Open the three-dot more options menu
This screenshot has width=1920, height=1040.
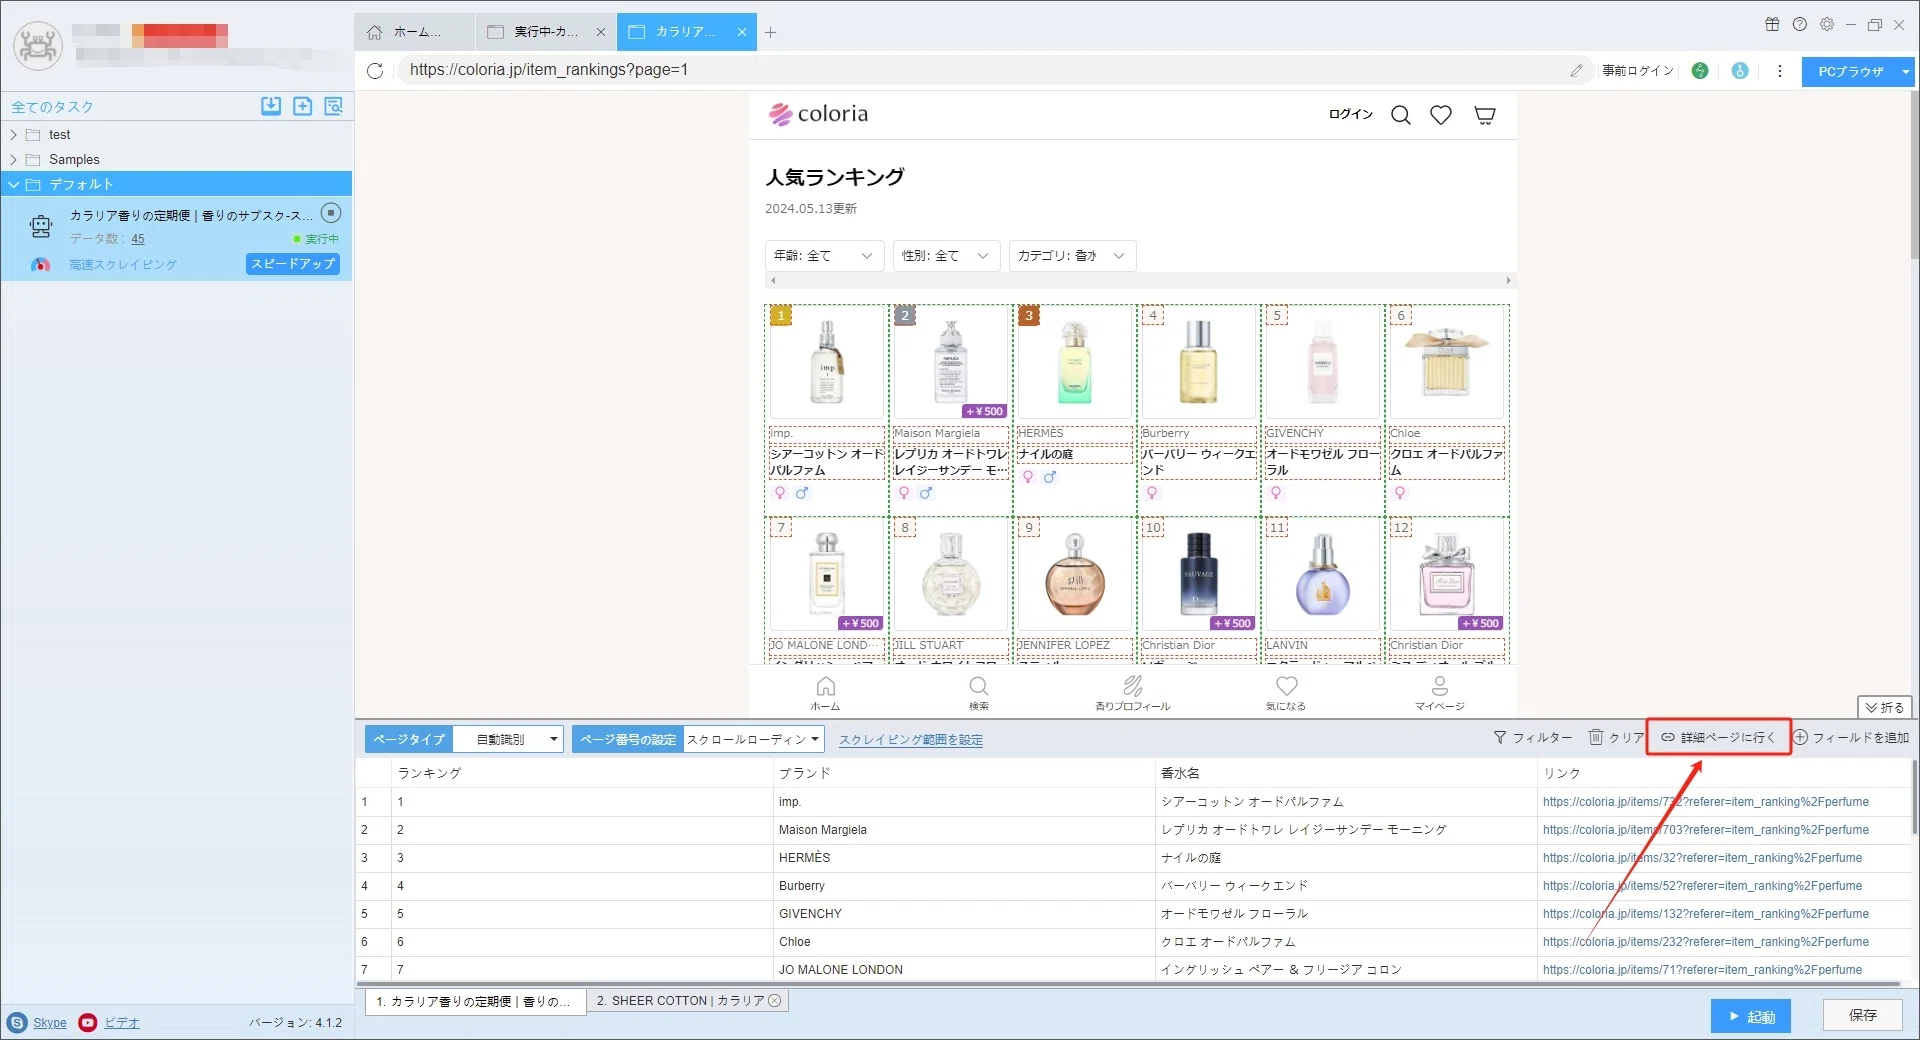pyautogui.click(x=1779, y=70)
